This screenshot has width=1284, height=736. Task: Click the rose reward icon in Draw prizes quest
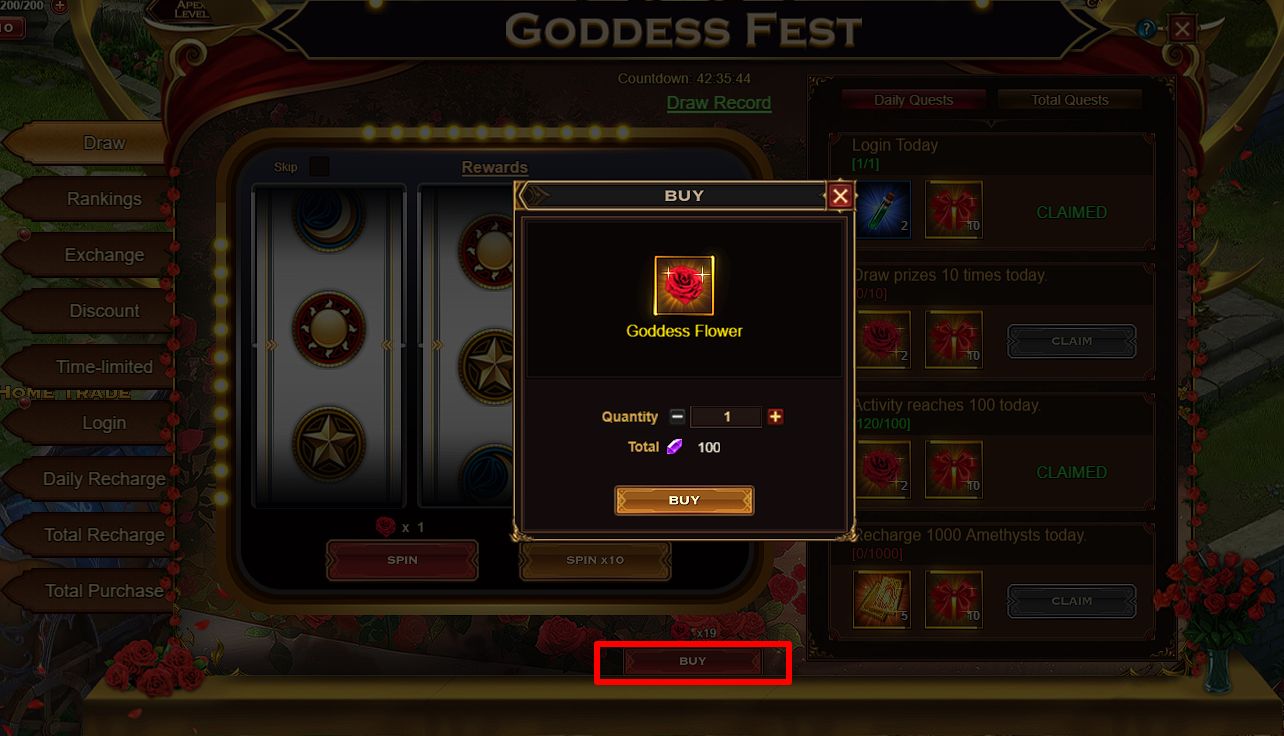coord(883,340)
